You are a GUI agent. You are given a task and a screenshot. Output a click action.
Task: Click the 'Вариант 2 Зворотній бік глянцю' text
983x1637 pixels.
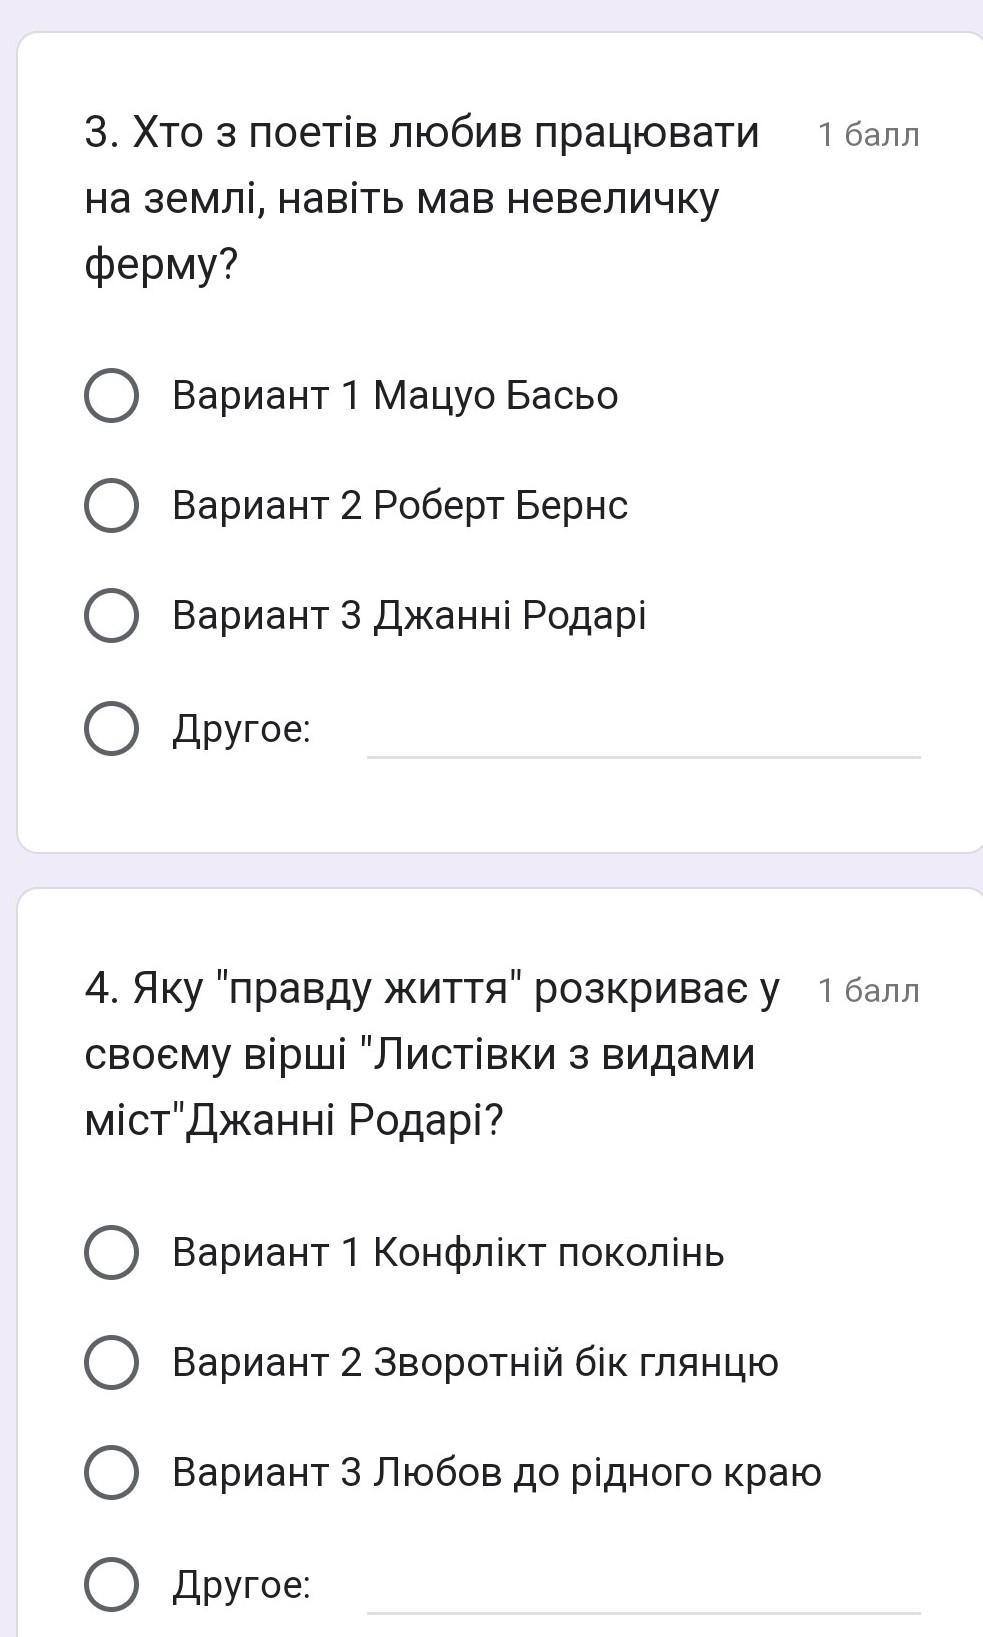click(x=475, y=1362)
